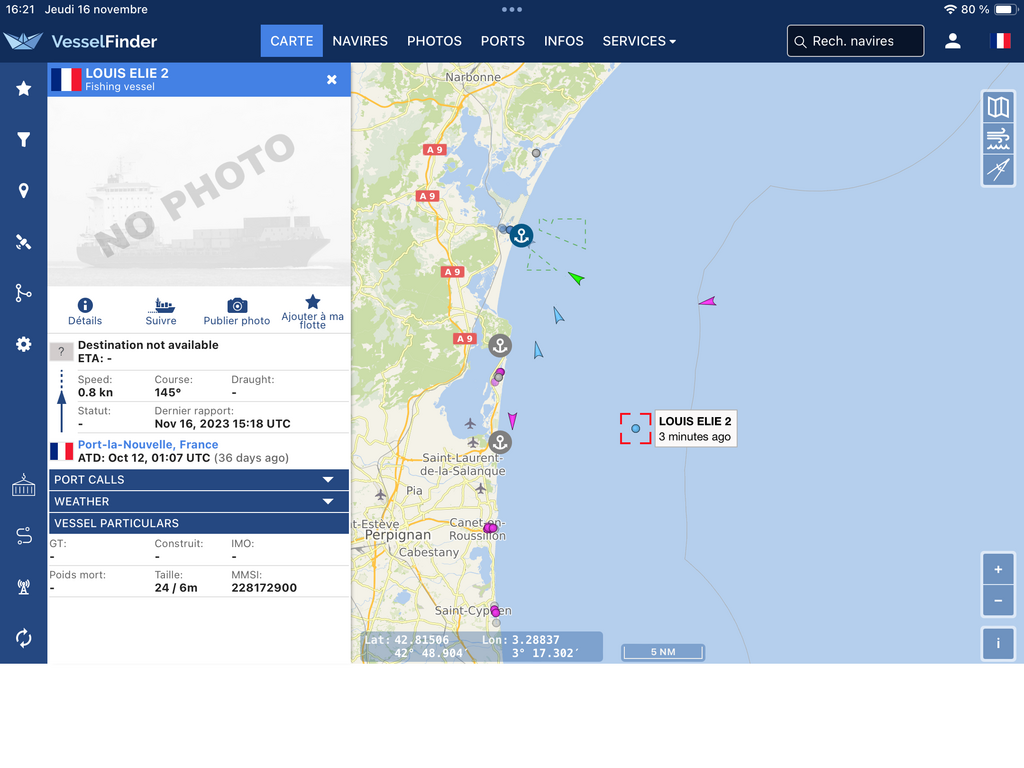The width and height of the screenshot is (1024, 768).
Task: Click the map info i button
Action: pyautogui.click(x=998, y=643)
